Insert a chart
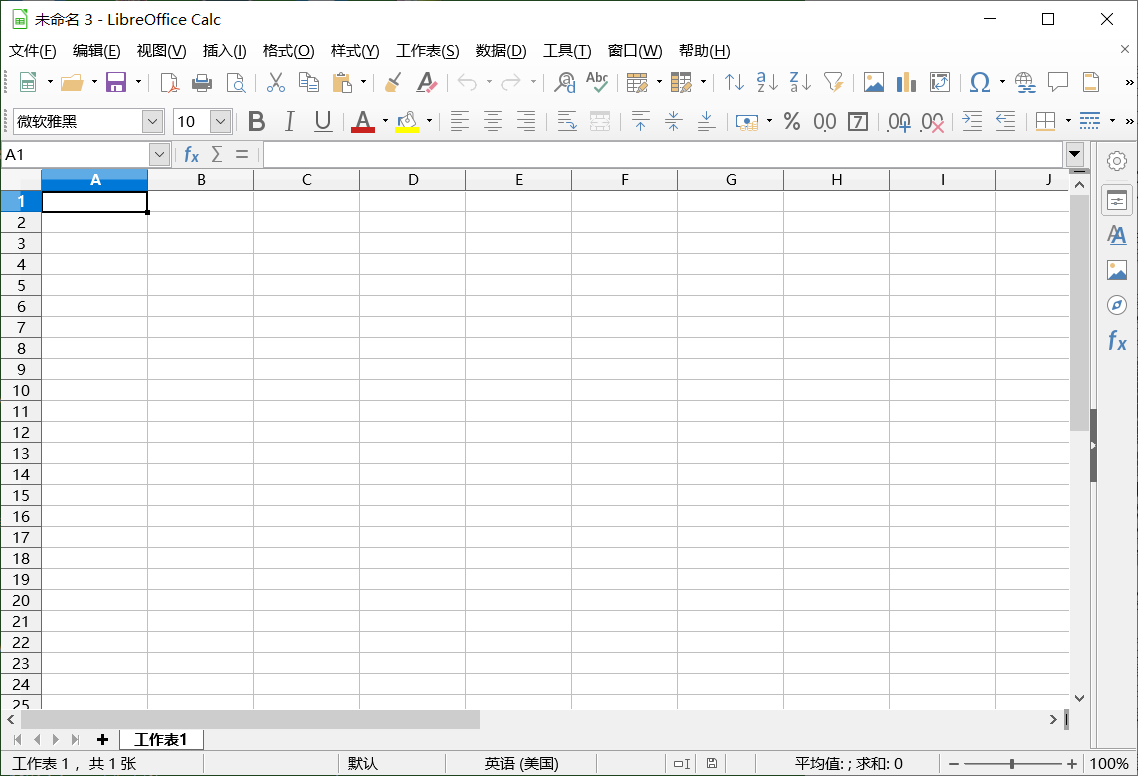Image resolution: width=1138 pixels, height=776 pixels. (x=906, y=82)
